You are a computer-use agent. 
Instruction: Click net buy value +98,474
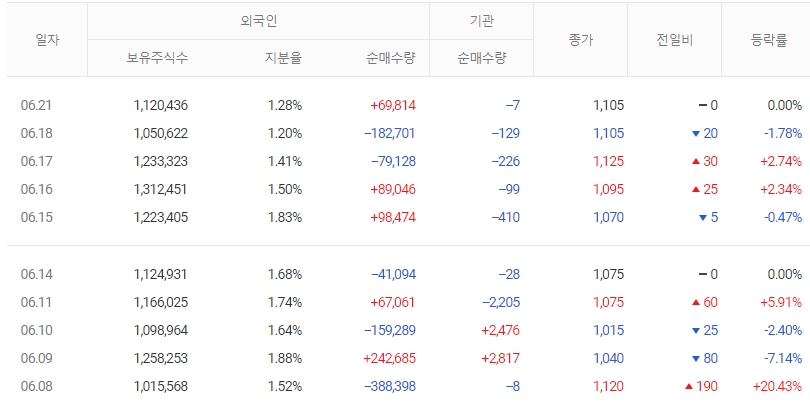tap(393, 218)
